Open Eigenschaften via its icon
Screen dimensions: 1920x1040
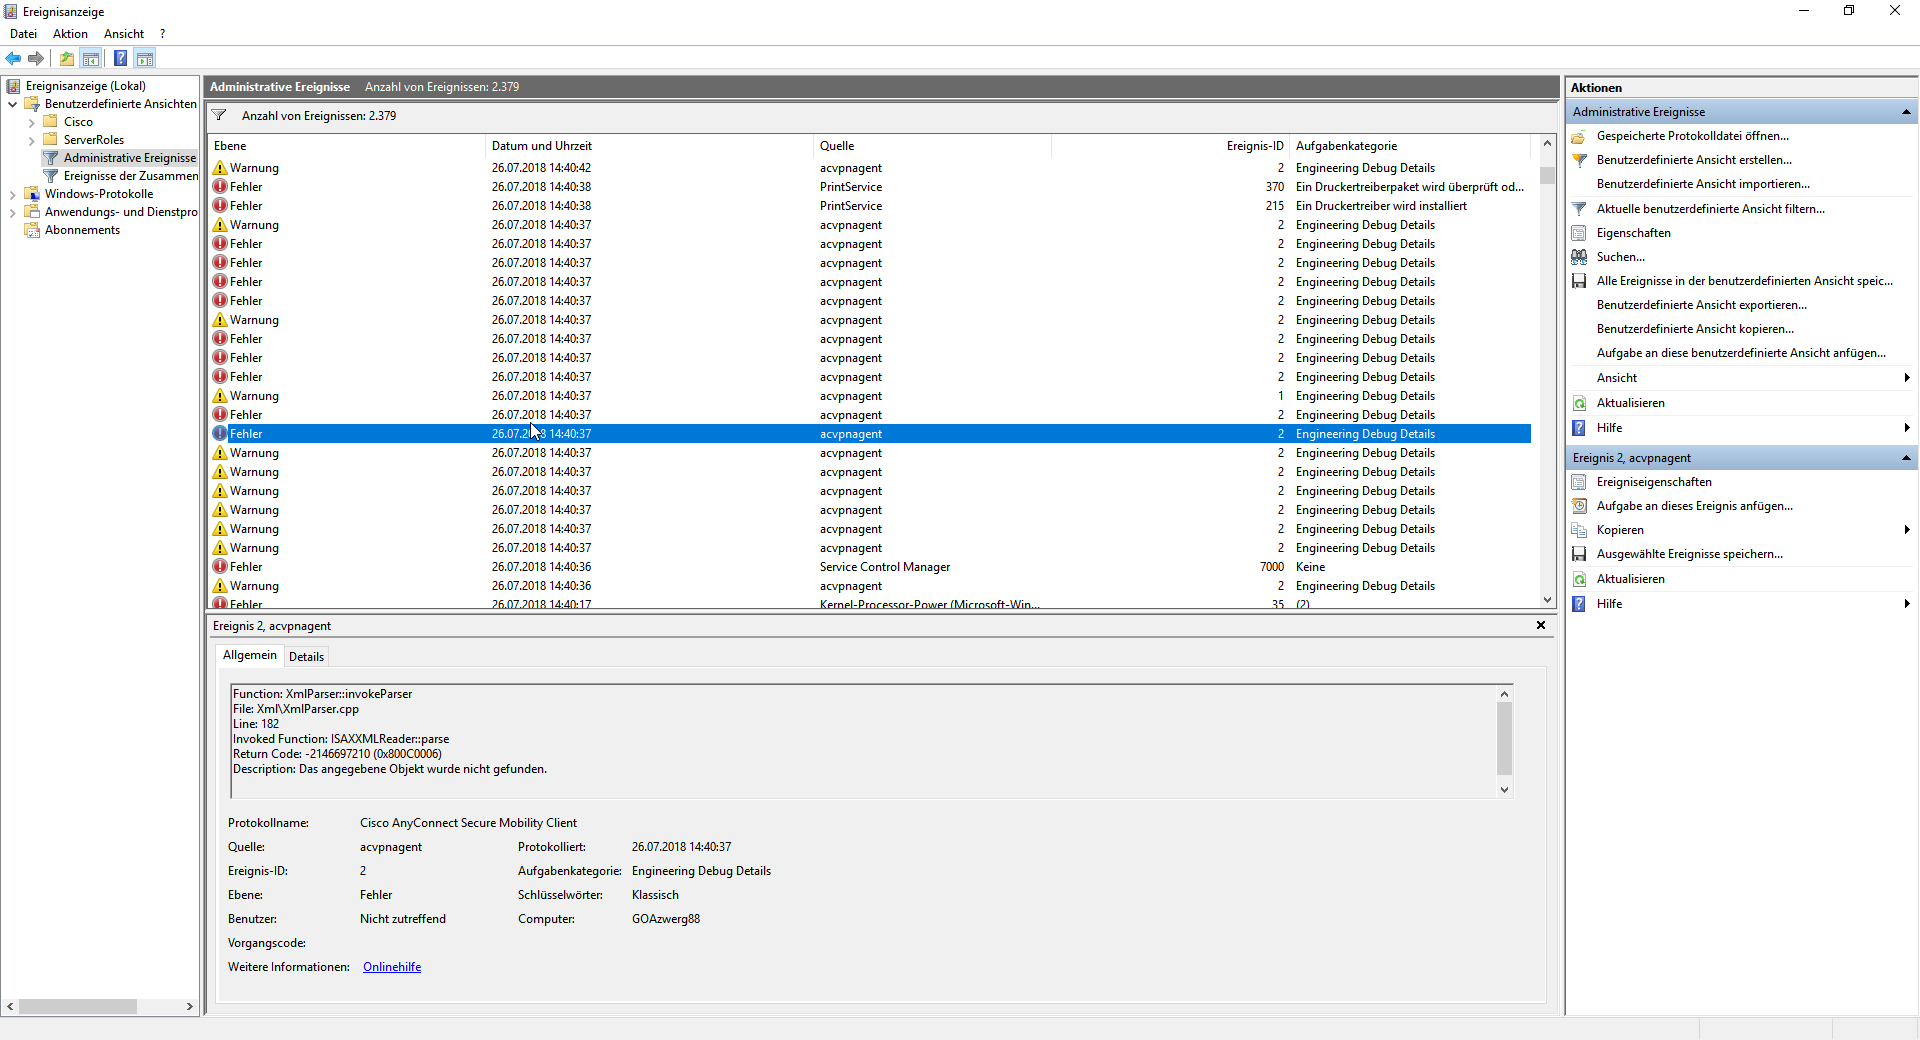1579,233
